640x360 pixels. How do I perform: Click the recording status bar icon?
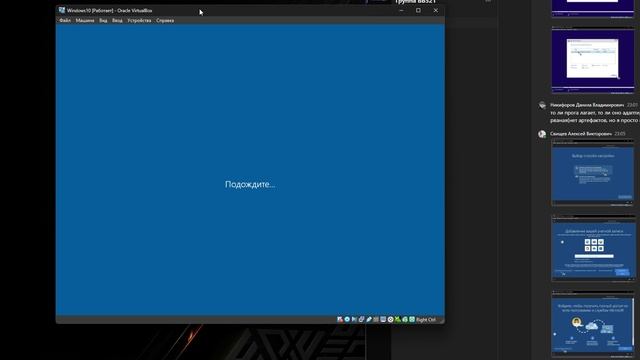(391, 320)
